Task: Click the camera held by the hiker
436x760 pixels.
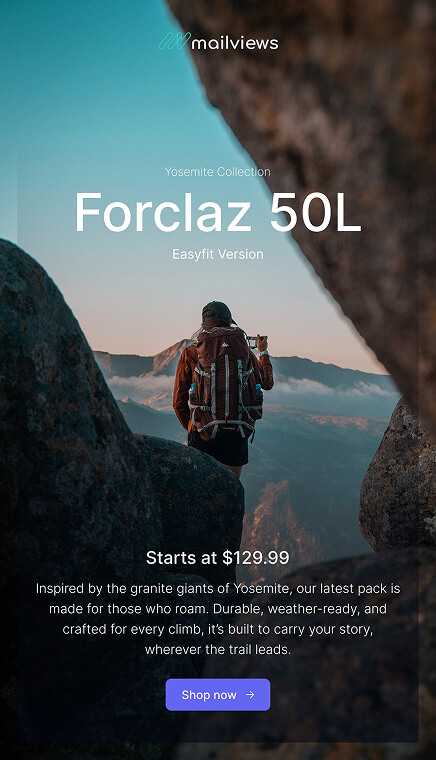Action: 252,342
